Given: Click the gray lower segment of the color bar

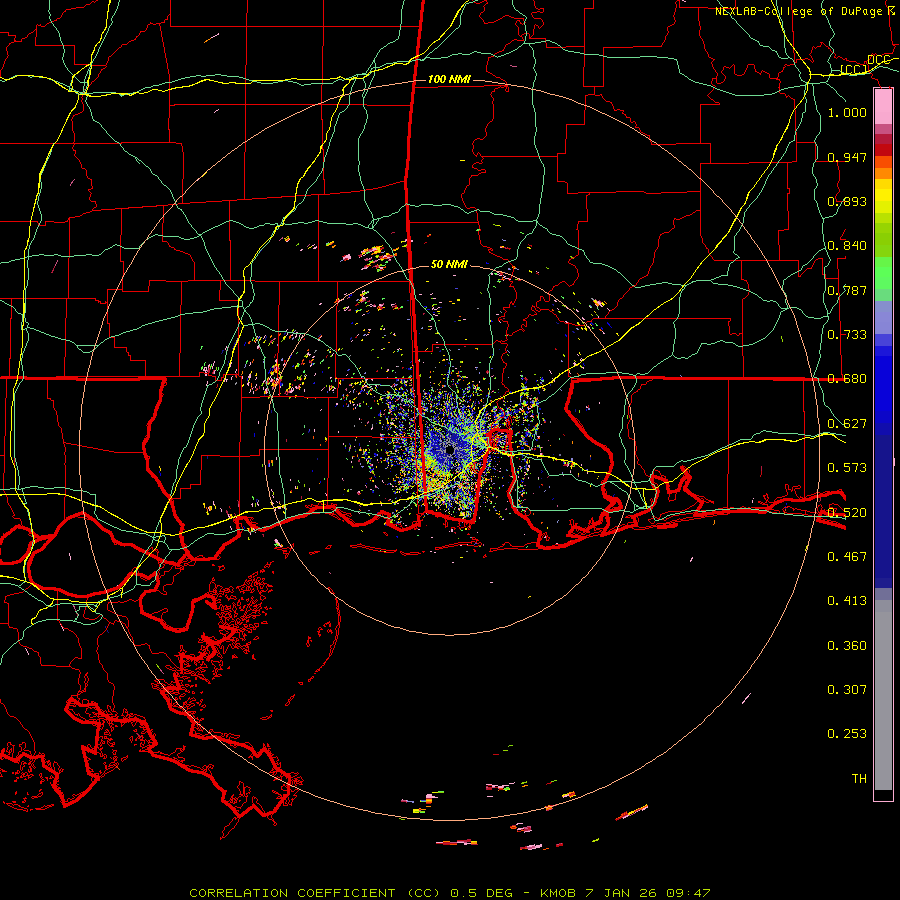Looking at the screenshot, I should point(883,695).
